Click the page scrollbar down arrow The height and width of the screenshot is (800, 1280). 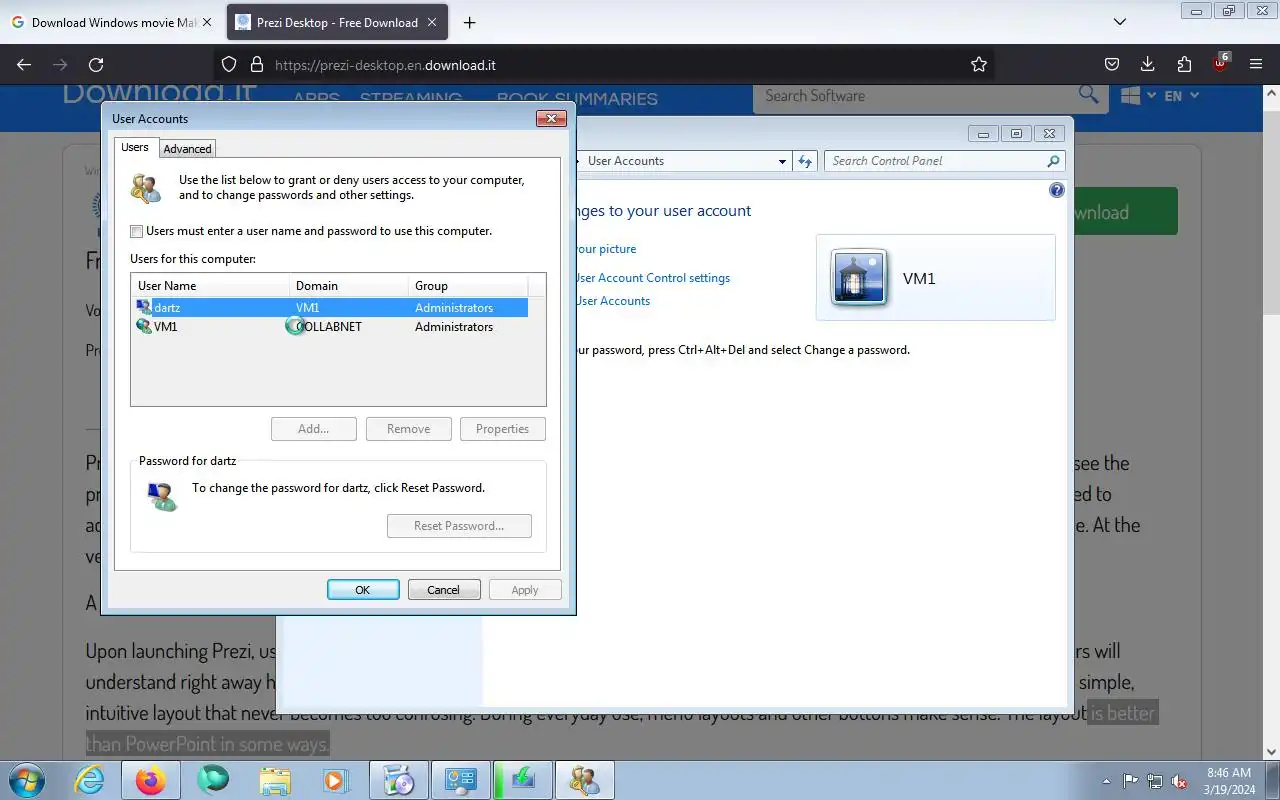tap(1271, 751)
